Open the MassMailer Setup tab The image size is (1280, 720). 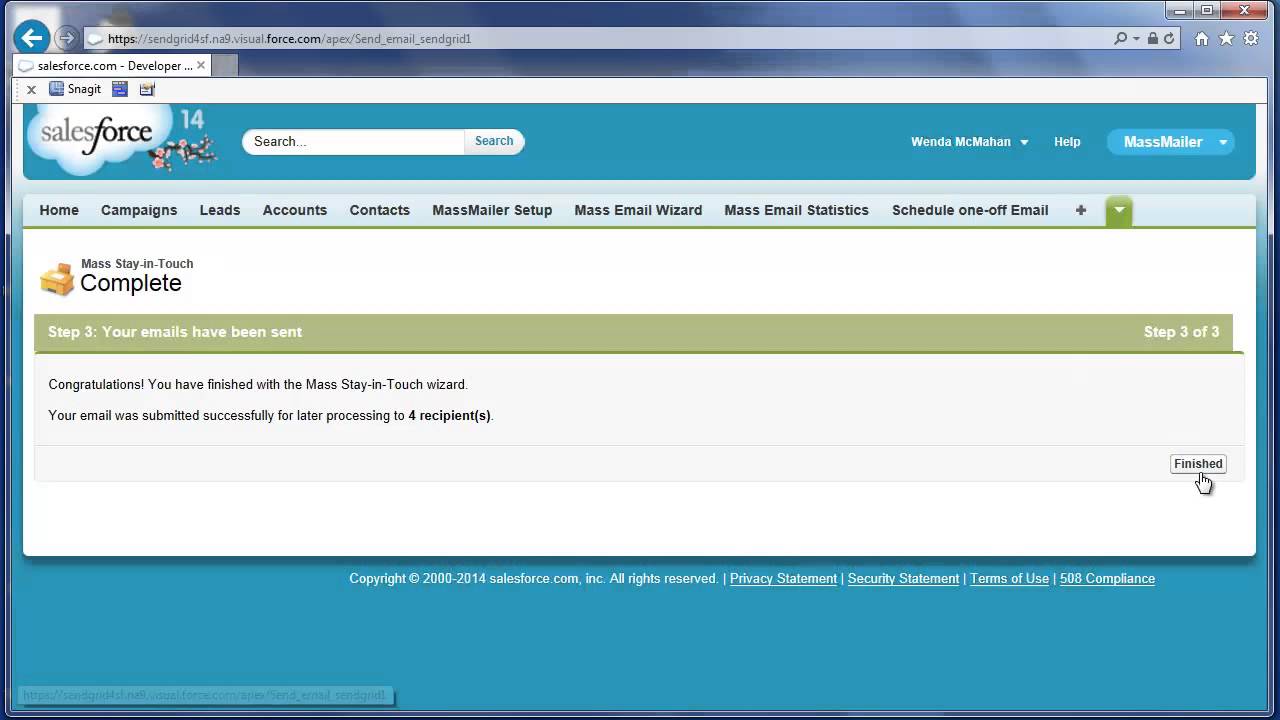pos(492,210)
